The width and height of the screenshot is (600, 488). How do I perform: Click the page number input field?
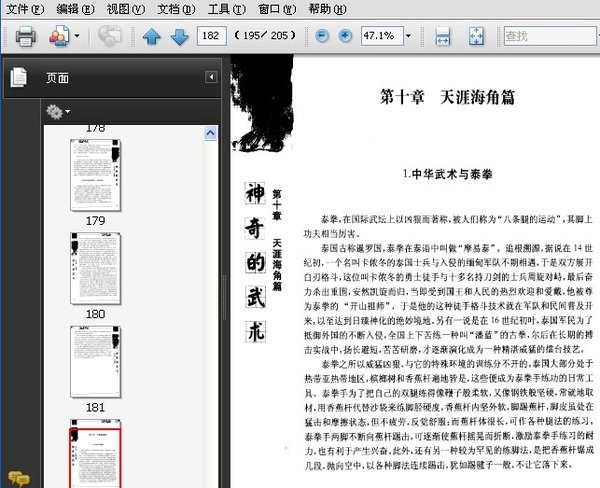pyautogui.click(x=211, y=37)
